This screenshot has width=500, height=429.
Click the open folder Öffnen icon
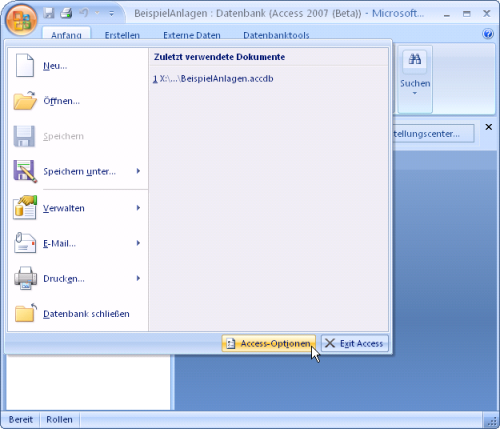click(25, 100)
